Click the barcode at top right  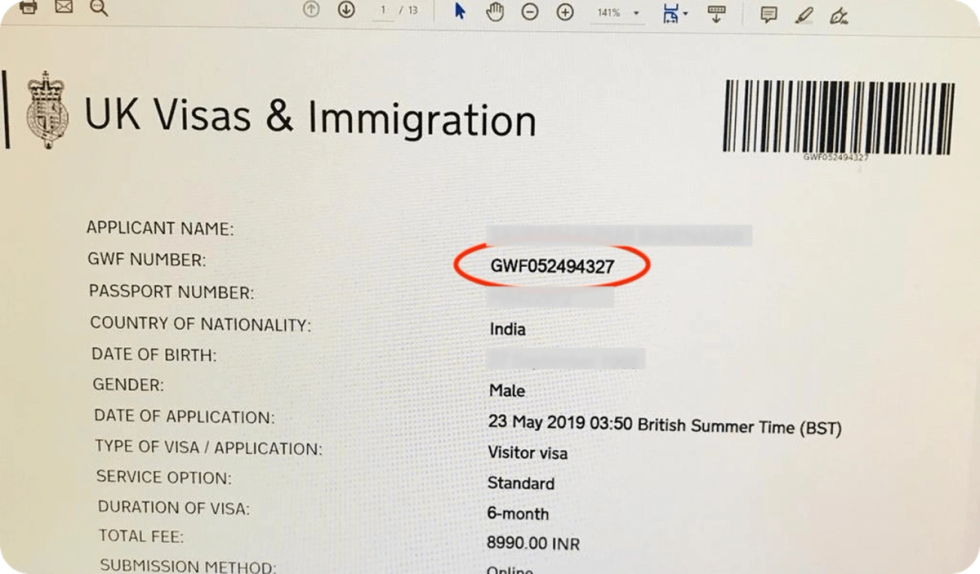tap(838, 118)
